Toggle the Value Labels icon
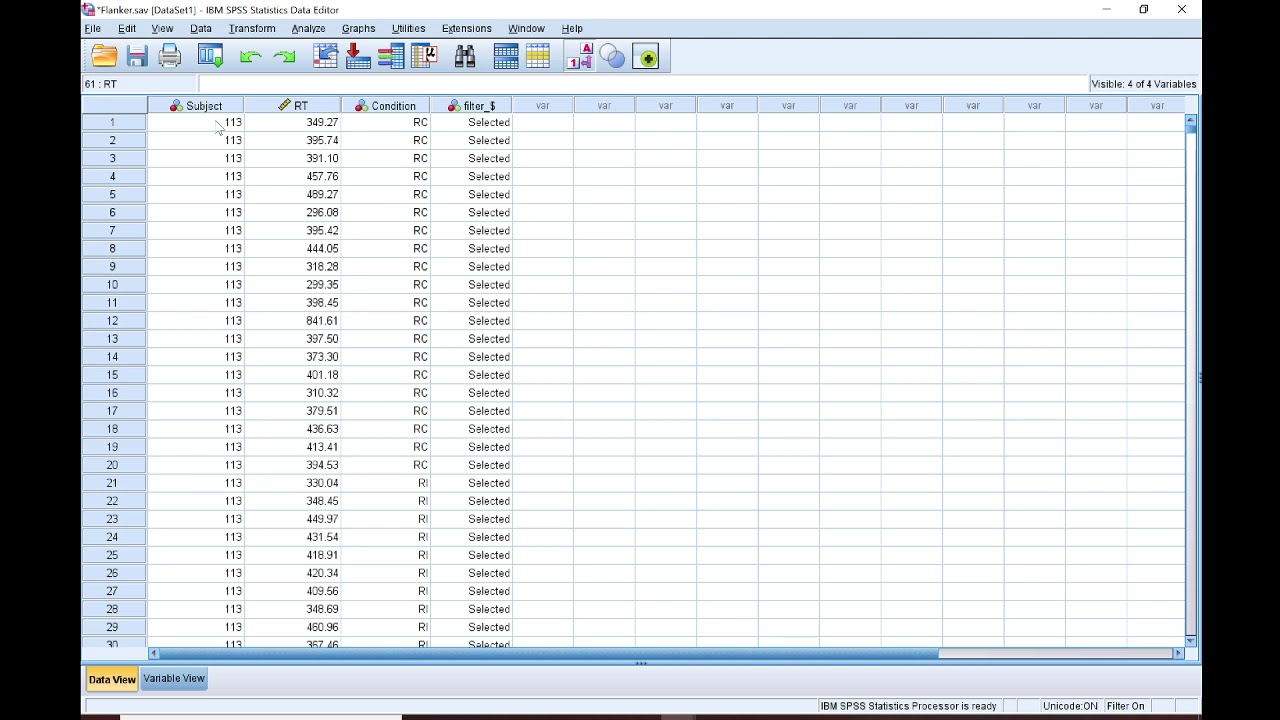This screenshot has width=1280, height=720. [x=579, y=57]
